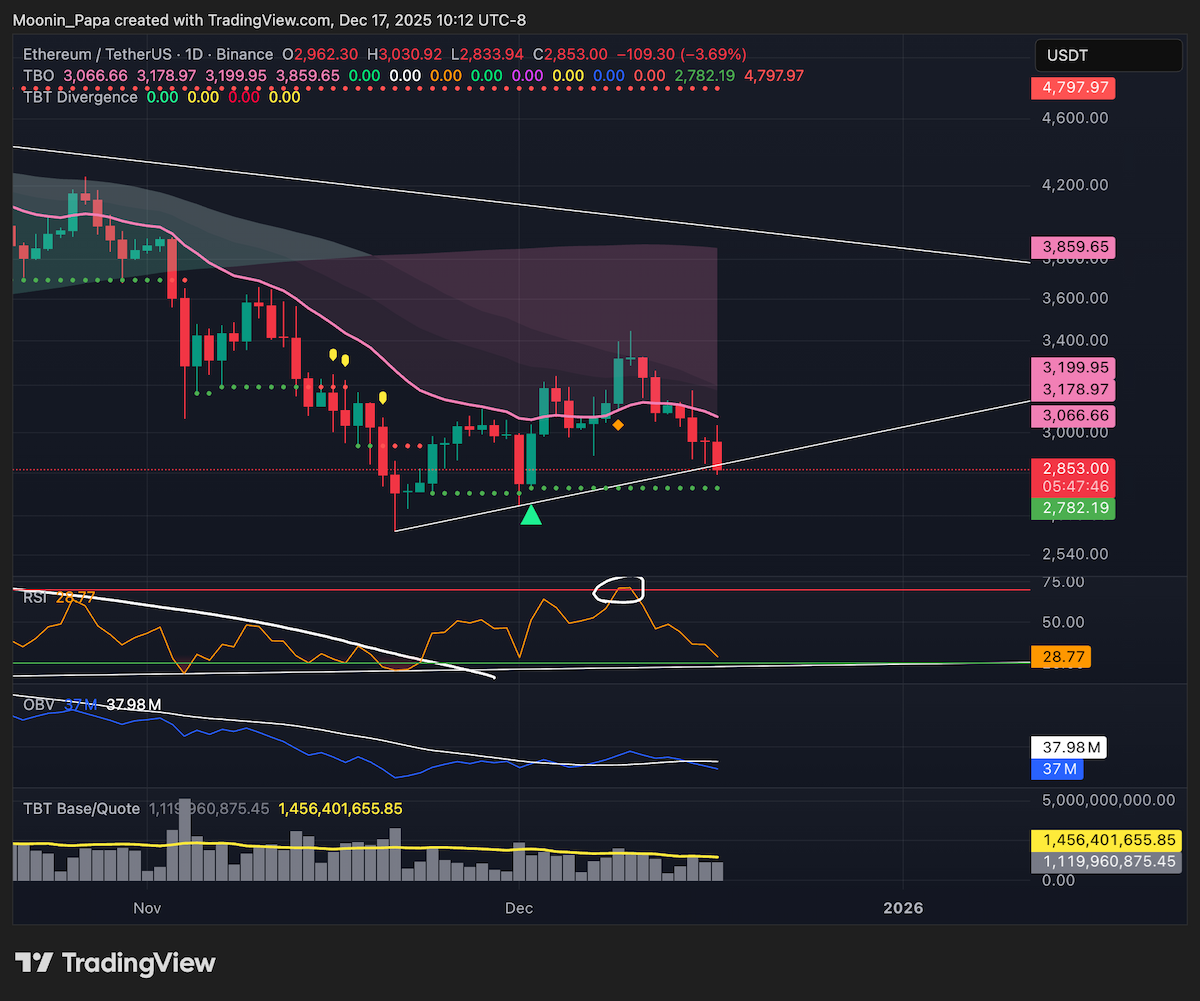Select the 3,178.97 price axis tag

tap(1072, 389)
